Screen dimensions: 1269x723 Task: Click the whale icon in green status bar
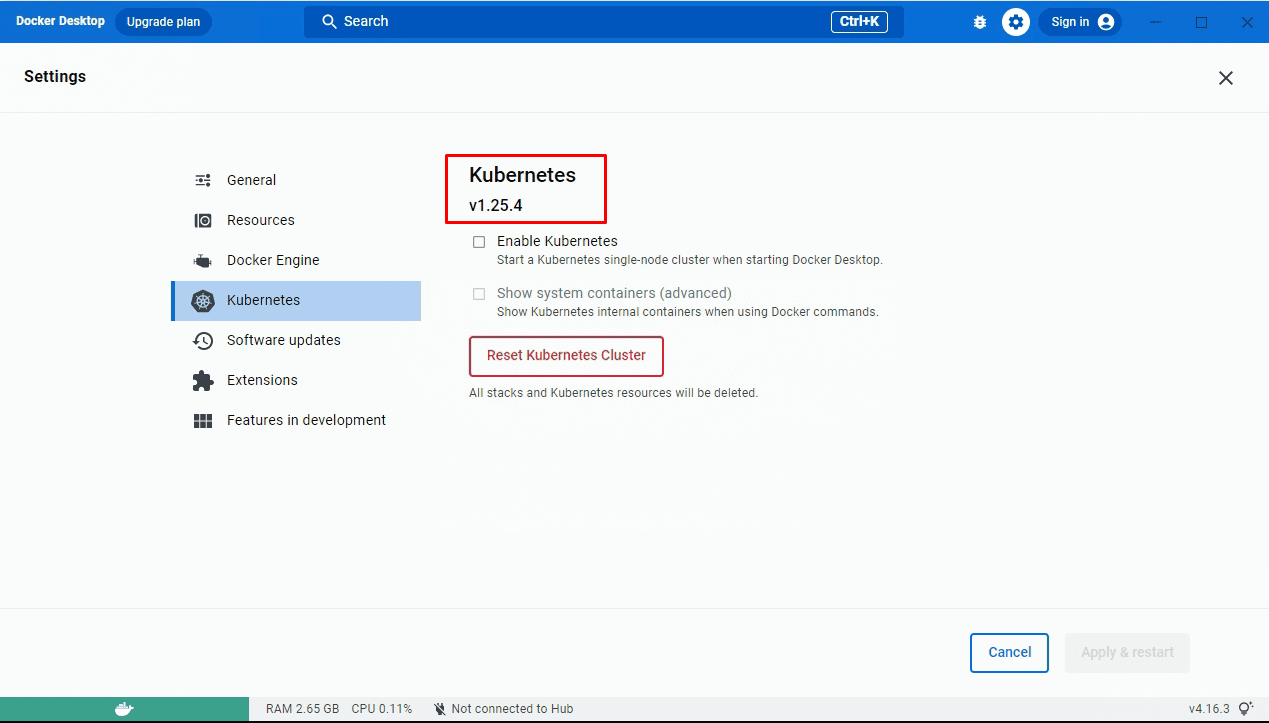point(124,709)
